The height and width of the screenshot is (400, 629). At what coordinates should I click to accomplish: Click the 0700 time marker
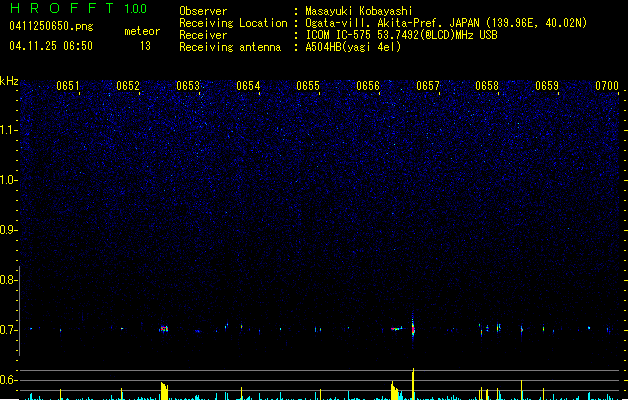(607, 86)
